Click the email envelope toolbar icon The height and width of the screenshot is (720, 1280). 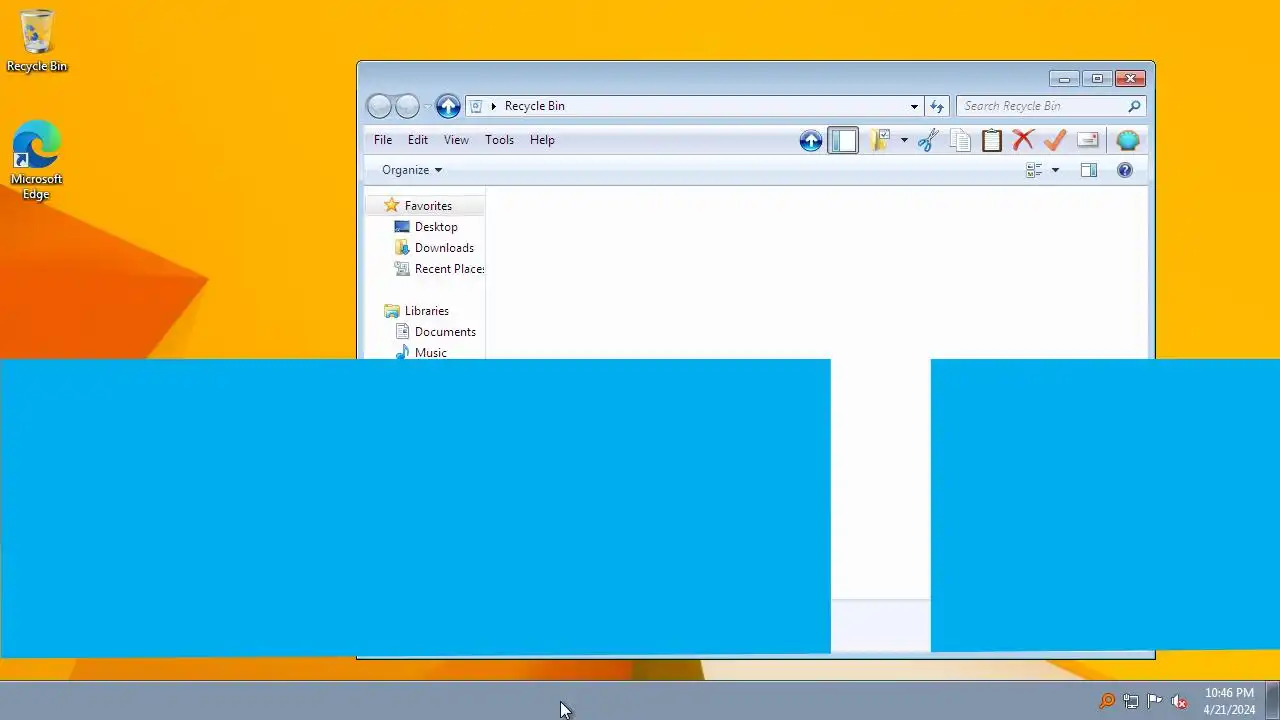click(1088, 141)
